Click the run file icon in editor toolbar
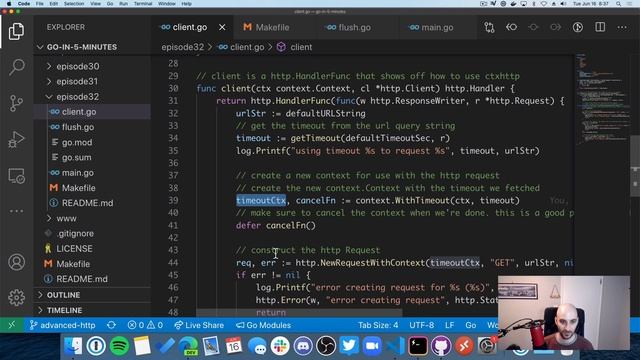This screenshot has width=640, height=360. tap(578, 27)
